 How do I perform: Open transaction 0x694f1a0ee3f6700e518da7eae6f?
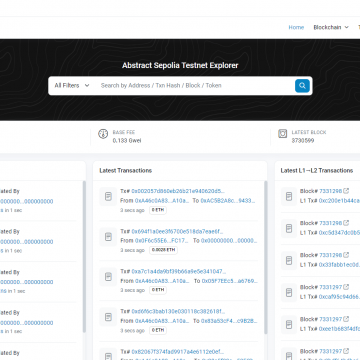[177, 231]
